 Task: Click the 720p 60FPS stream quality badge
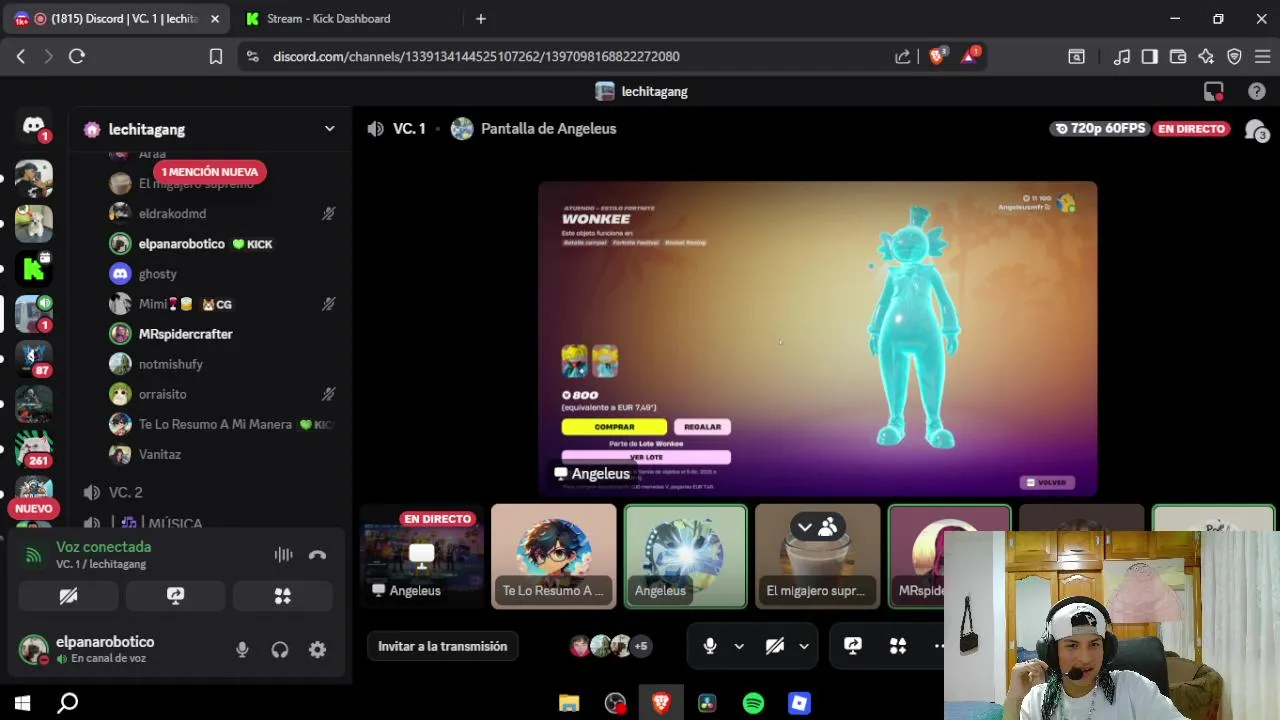(x=1100, y=129)
